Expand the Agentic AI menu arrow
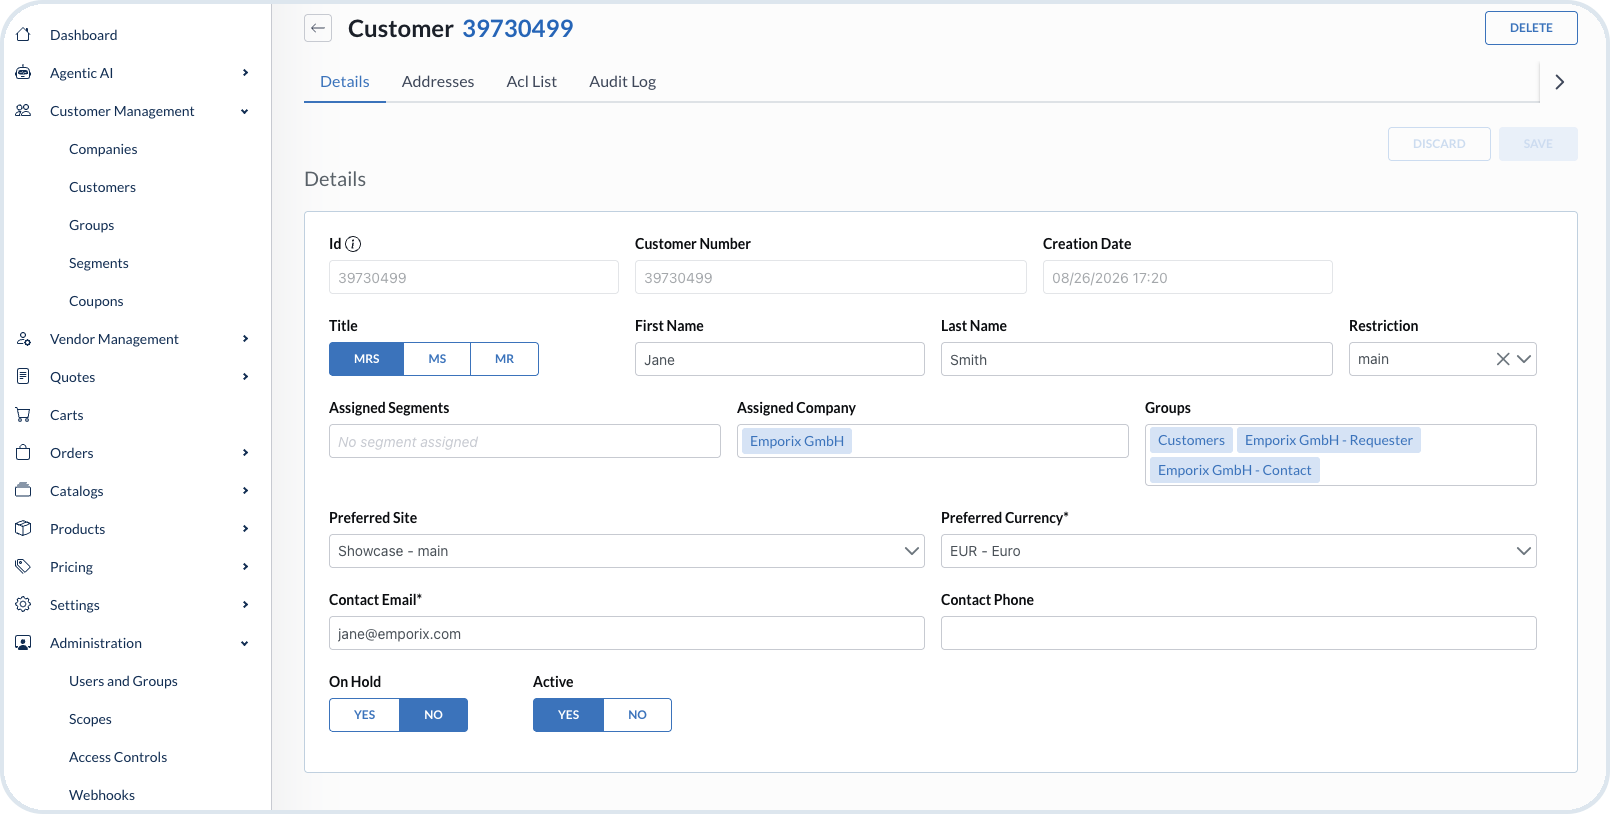This screenshot has height=814, width=1610. (245, 73)
